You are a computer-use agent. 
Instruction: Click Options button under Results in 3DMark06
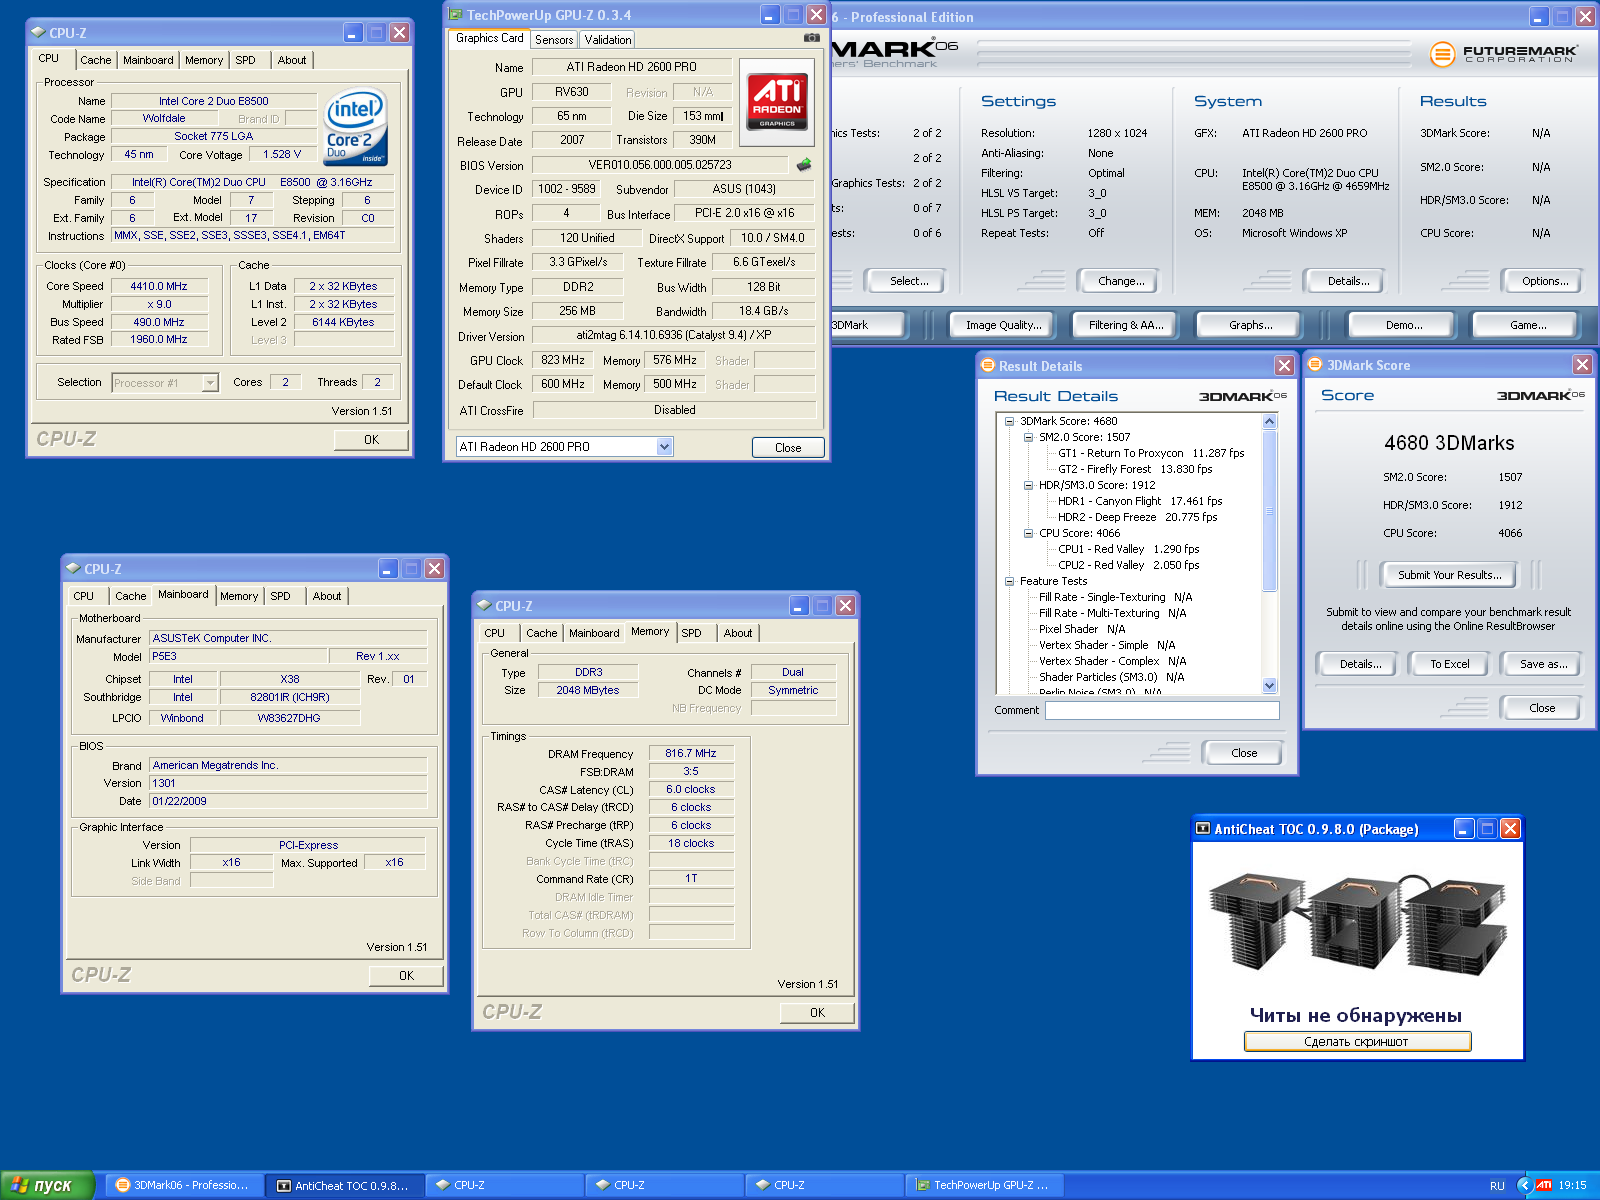click(x=1544, y=281)
